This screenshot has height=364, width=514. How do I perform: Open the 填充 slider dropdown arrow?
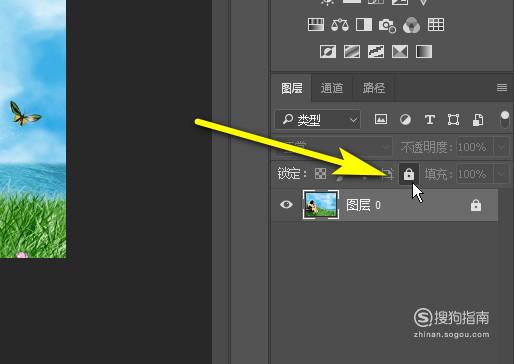coord(501,174)
